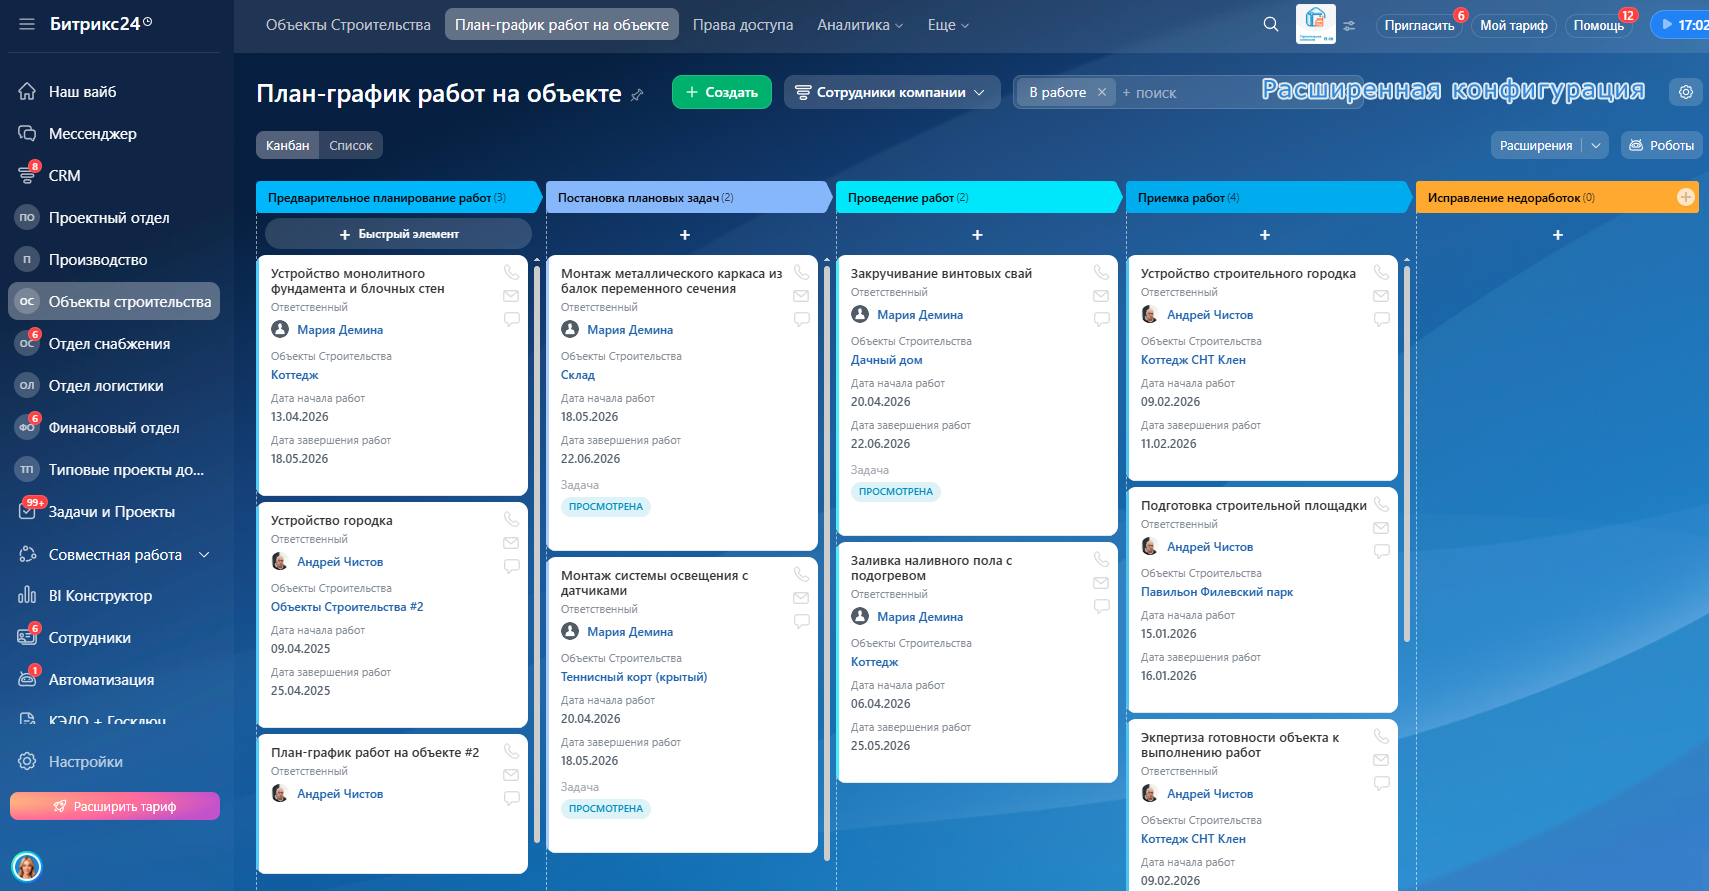Click mail icon on Устройство монолитного фундамента card
Image resolution: width=1709 pixels, height=891 pixels.
tap(511, 296)
